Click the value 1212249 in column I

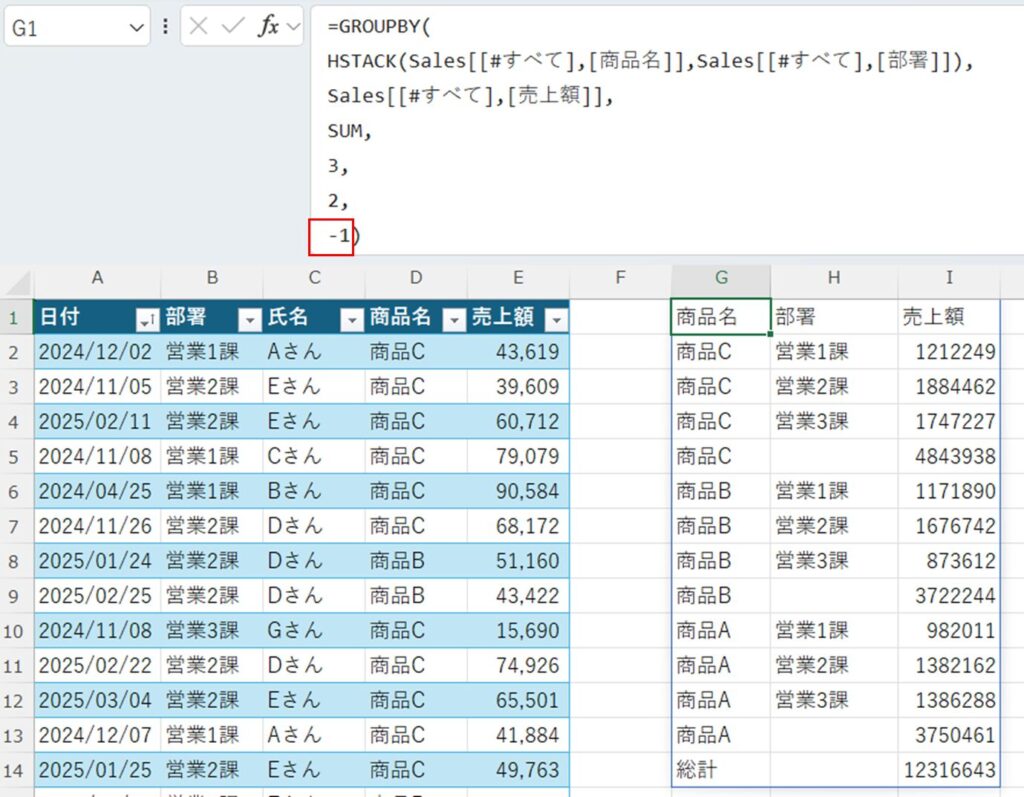point(949,351)
